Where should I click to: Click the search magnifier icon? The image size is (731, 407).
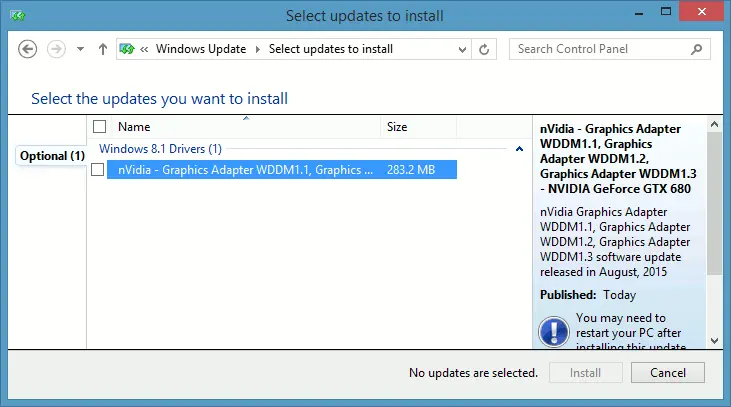point(697,49)
